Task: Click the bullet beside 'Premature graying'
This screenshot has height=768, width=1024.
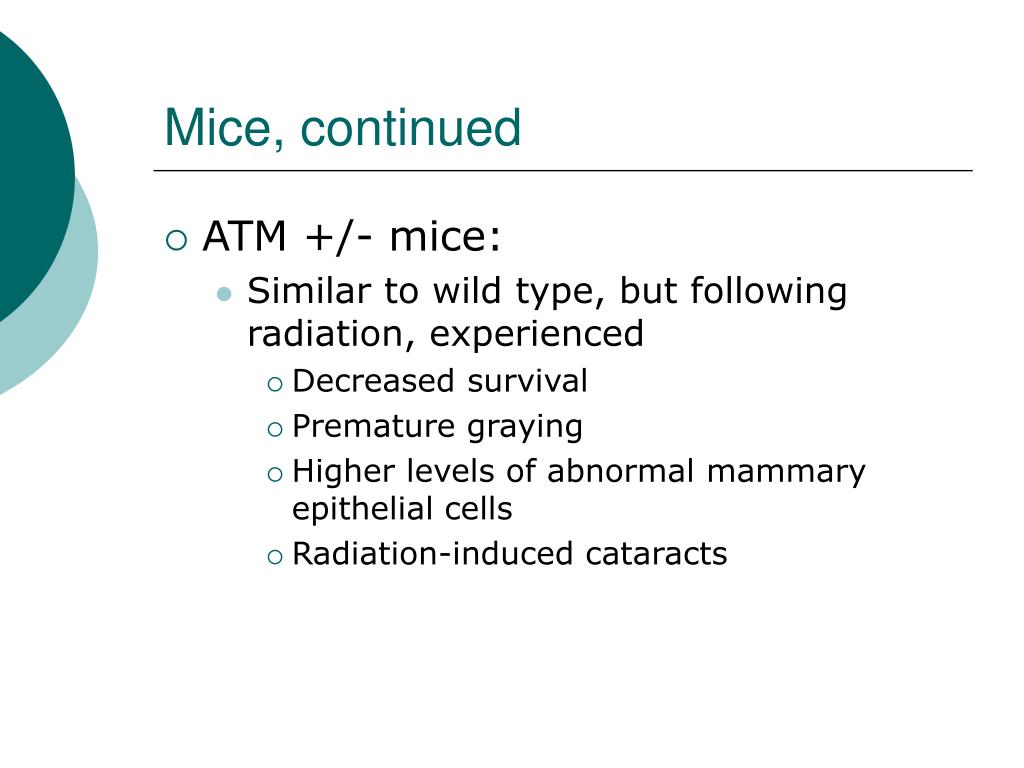Action: pos(275,429)
